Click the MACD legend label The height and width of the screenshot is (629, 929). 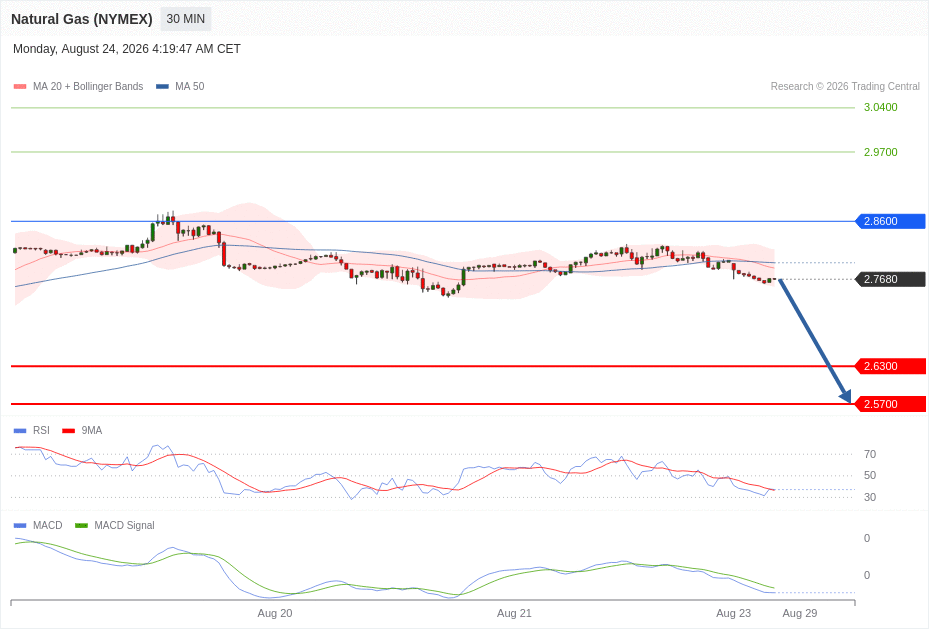click(x=48, y=525)
